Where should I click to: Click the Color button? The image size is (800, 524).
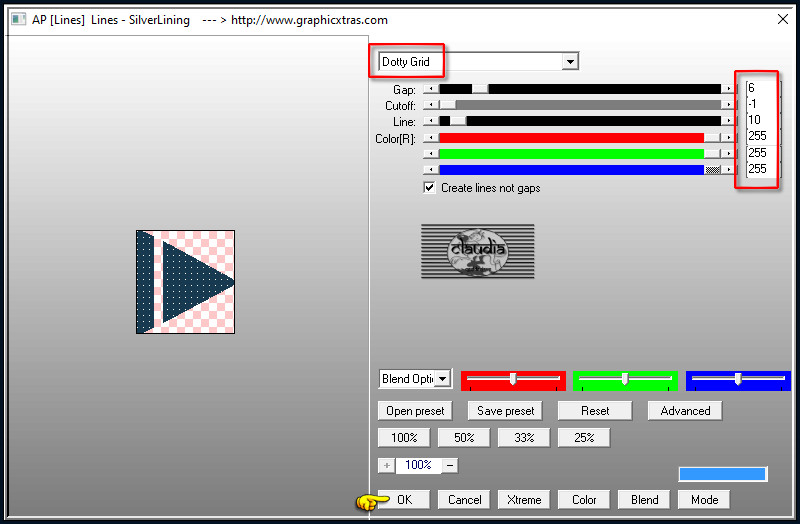pos(584,500)
